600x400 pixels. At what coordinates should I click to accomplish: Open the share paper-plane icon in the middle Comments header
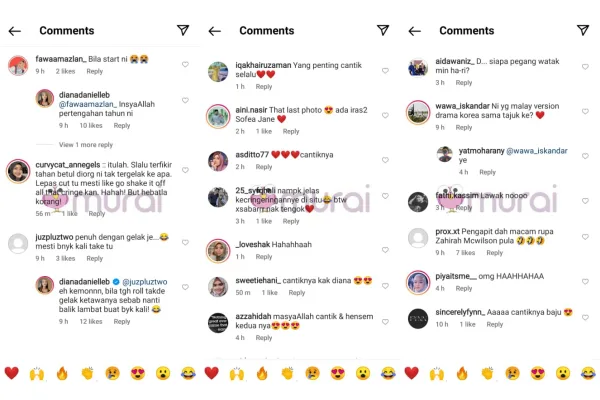tap(383, 30)
